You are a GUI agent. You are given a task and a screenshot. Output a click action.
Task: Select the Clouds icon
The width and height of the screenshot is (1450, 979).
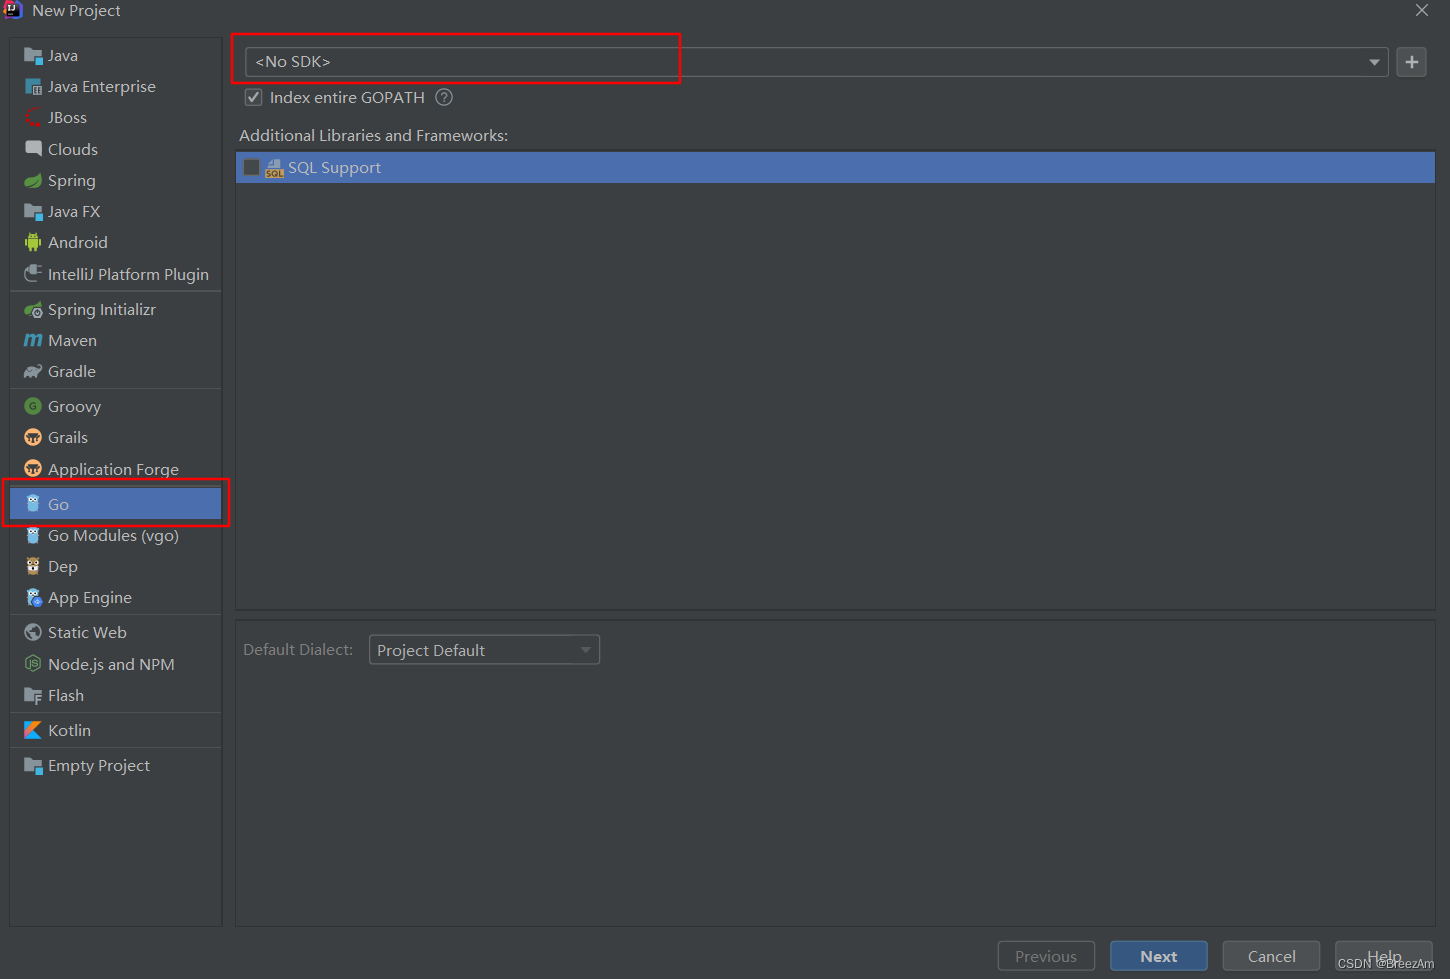[33, 149]
